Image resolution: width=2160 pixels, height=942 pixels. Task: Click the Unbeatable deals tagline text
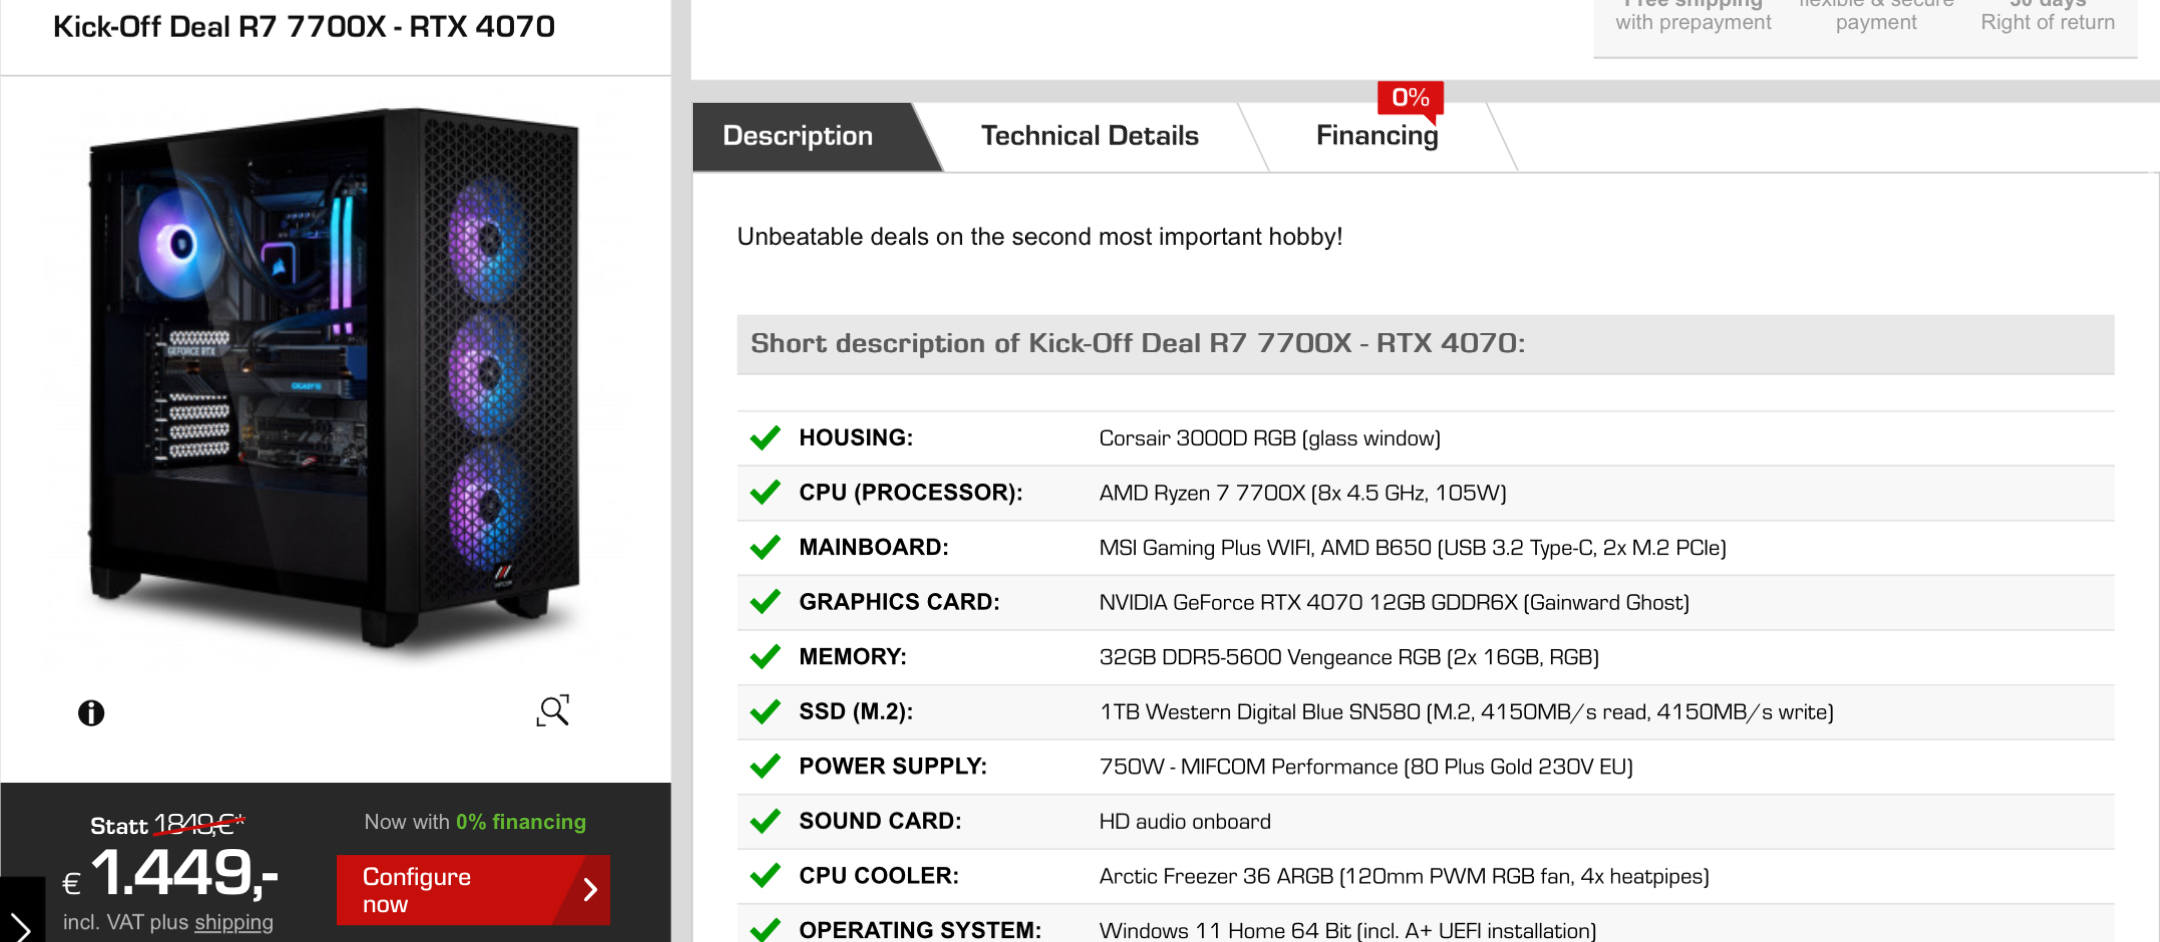click(x=1039, y=237)
